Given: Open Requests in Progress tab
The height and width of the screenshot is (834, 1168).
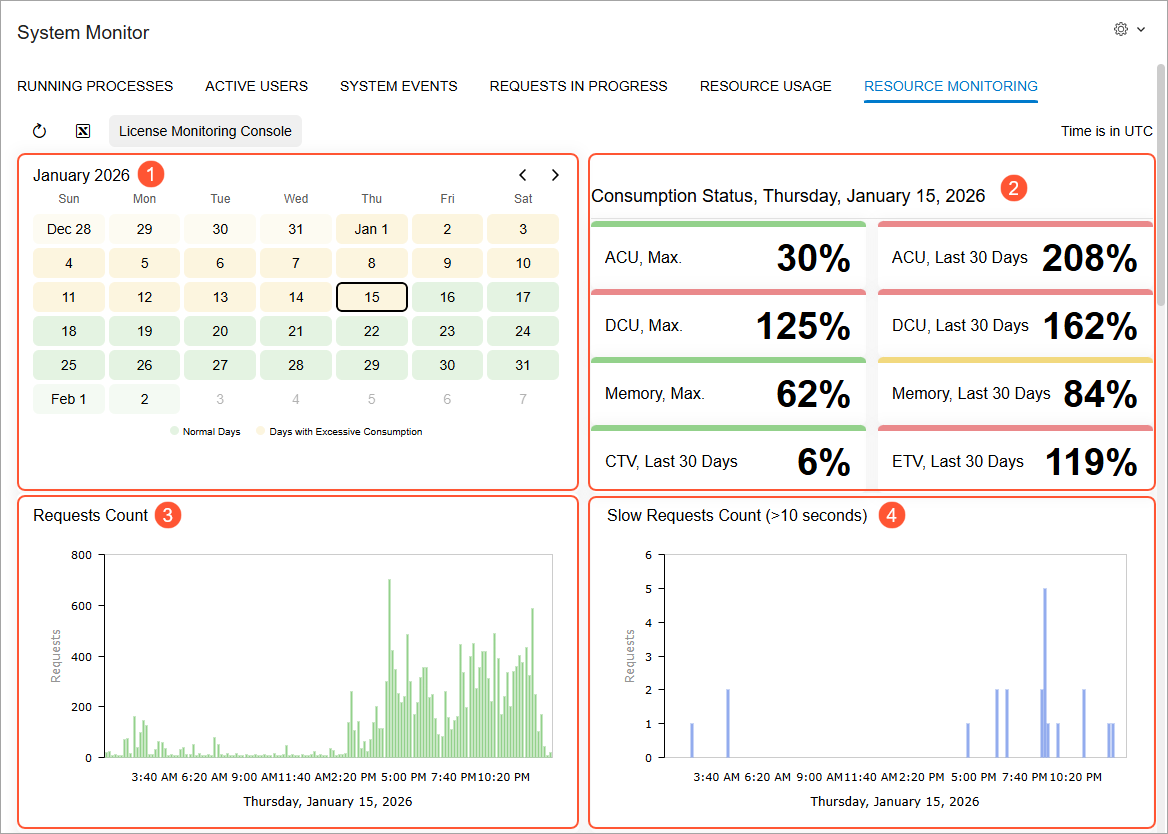Looking at the screenshot, I should [578, 86].
